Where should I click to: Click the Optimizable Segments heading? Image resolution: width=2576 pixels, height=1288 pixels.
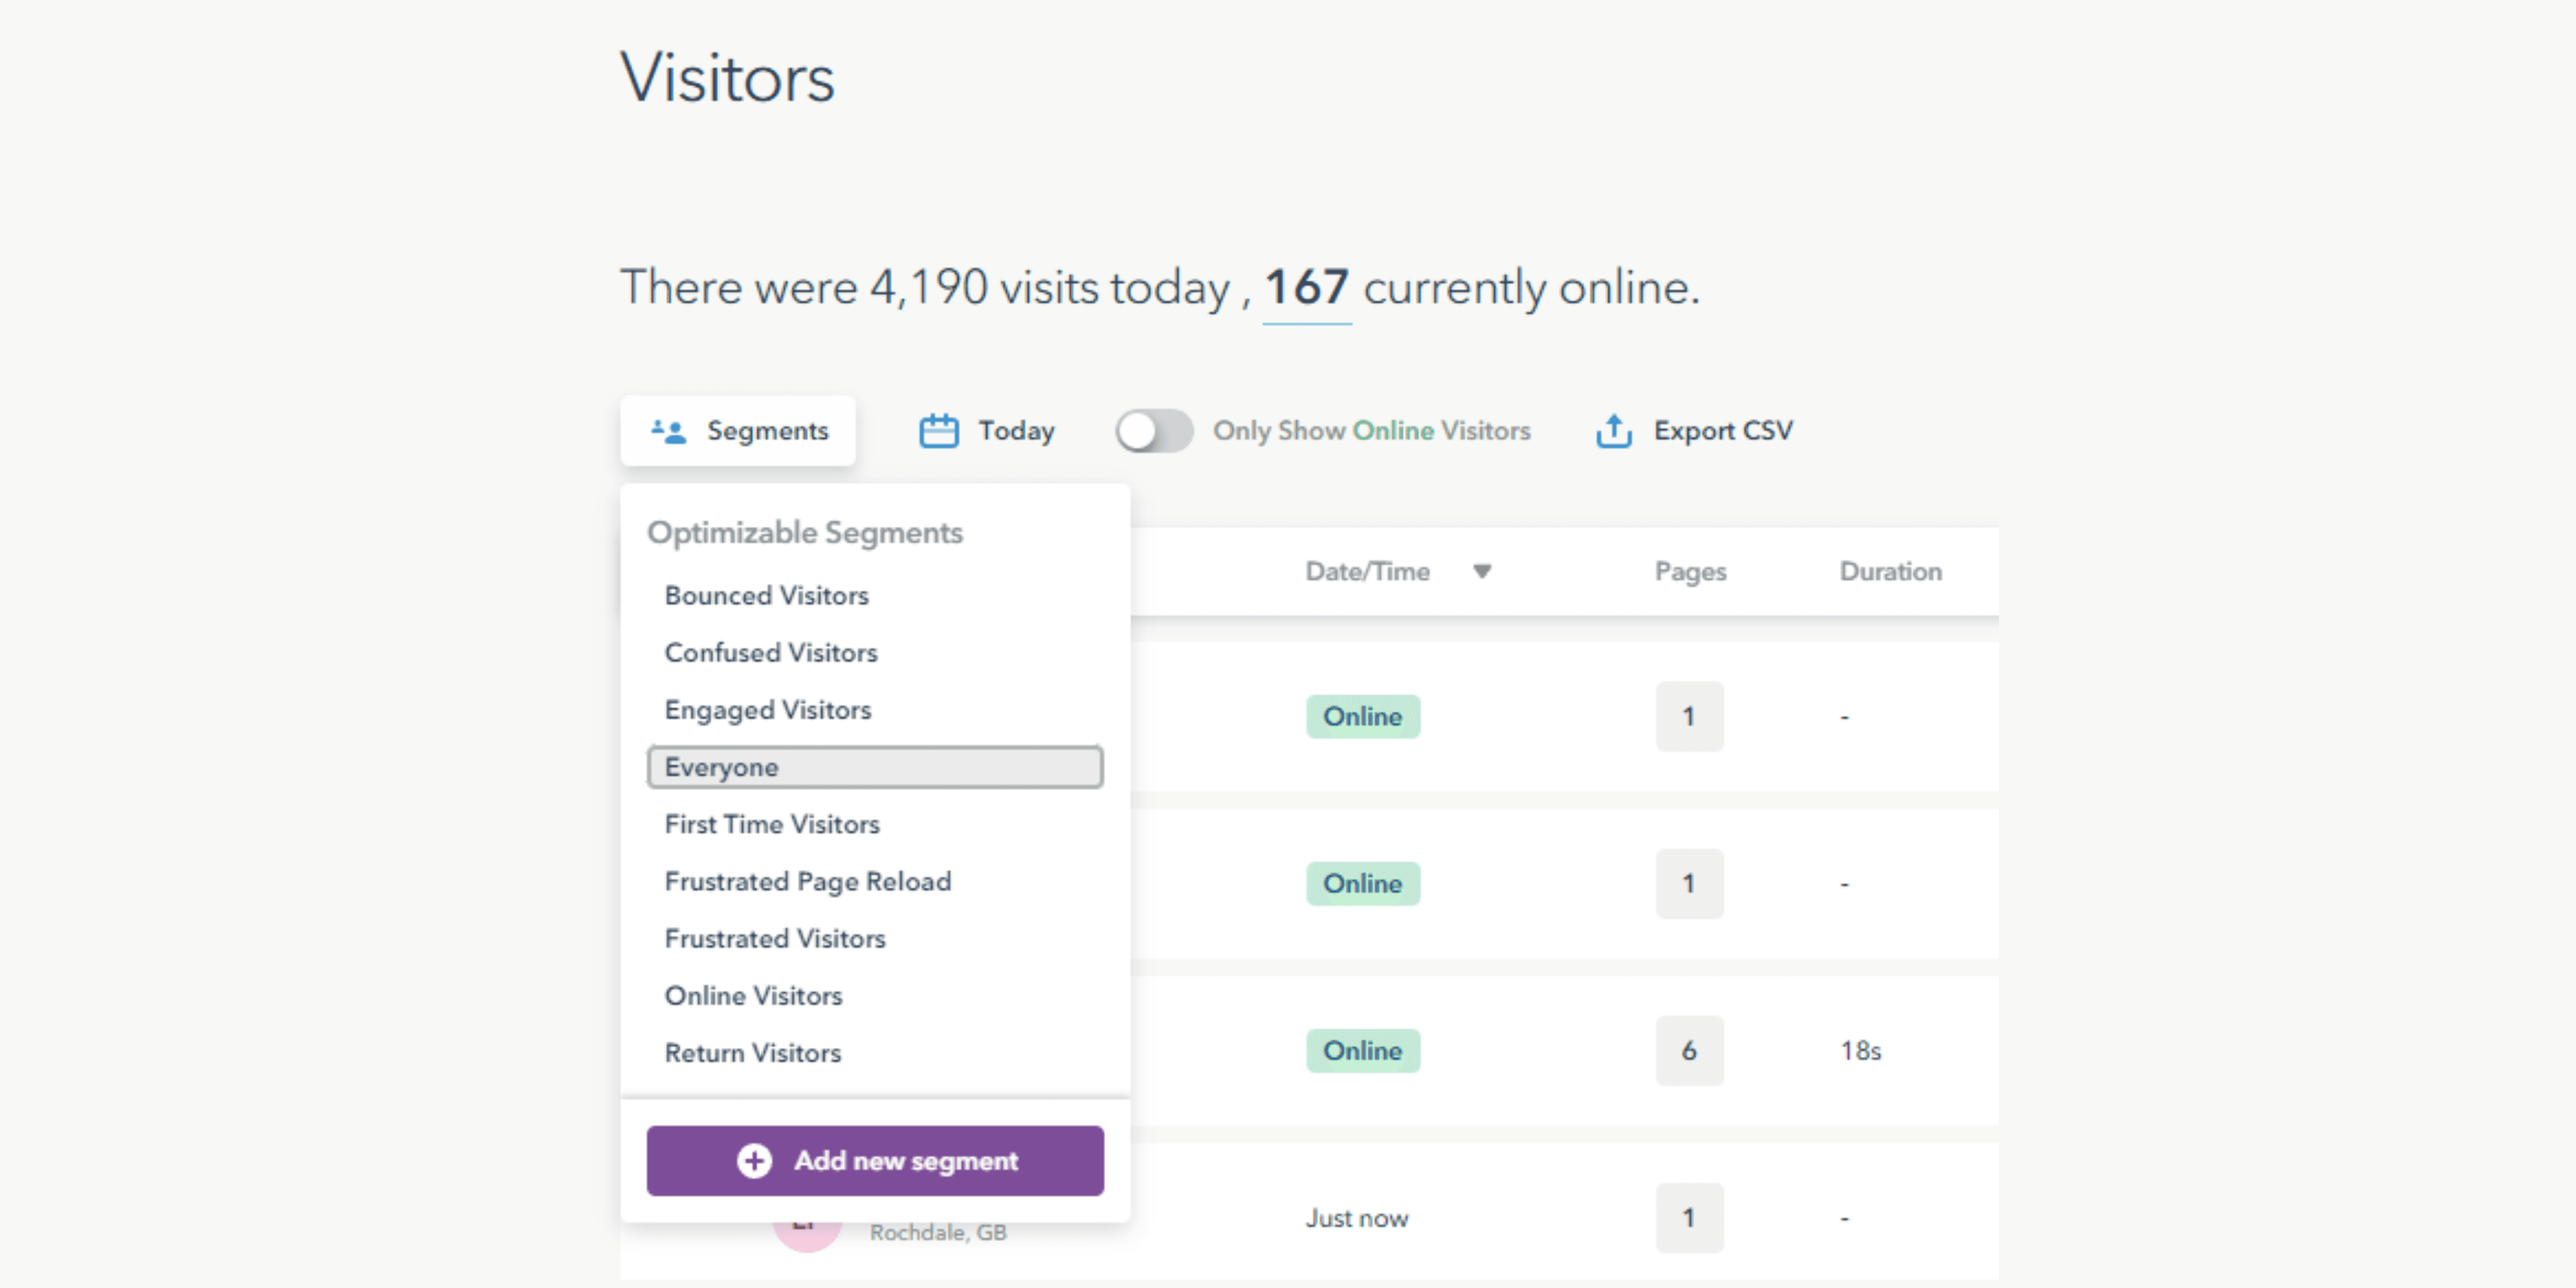pos(805,533)
